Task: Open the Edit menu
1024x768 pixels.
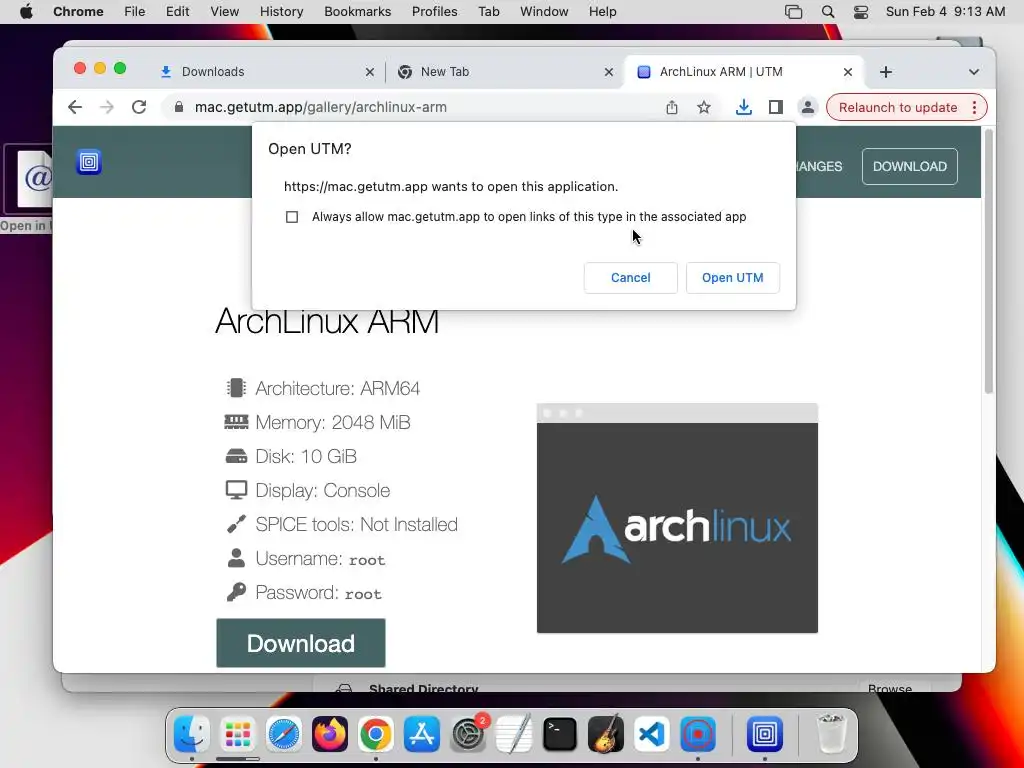Action: 177,12
